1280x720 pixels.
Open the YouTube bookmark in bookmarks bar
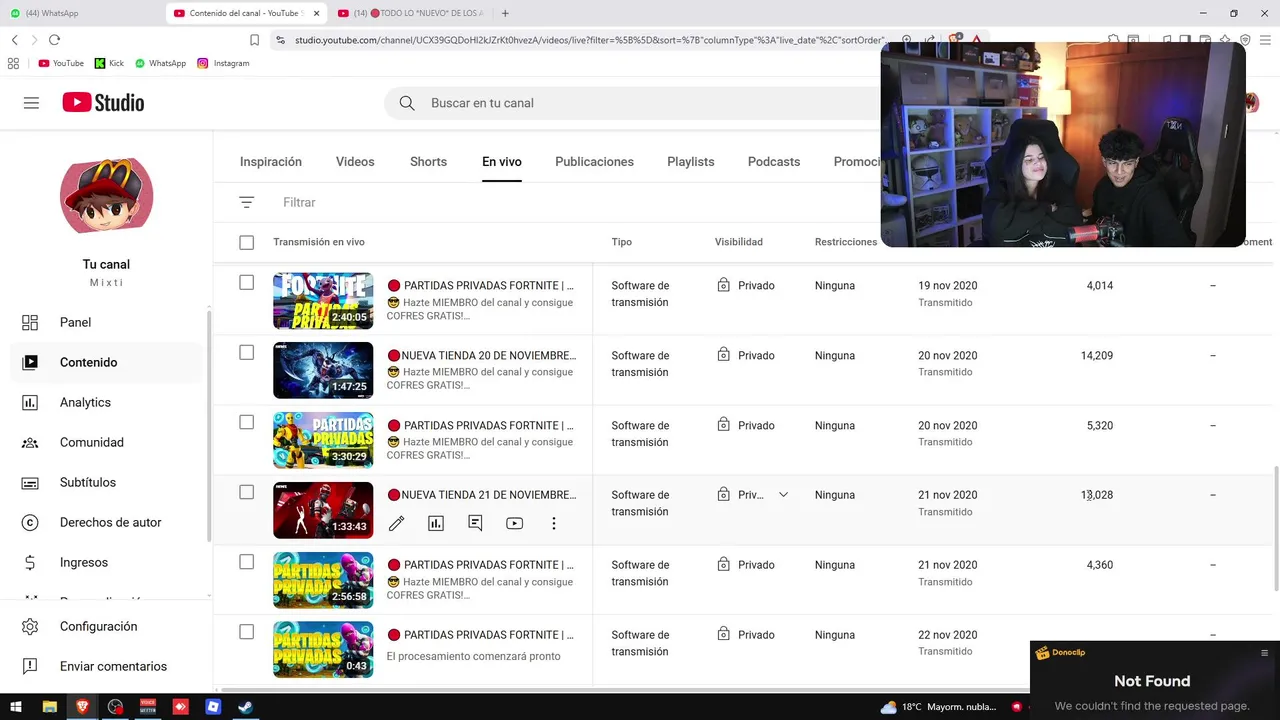pos(61,63)
